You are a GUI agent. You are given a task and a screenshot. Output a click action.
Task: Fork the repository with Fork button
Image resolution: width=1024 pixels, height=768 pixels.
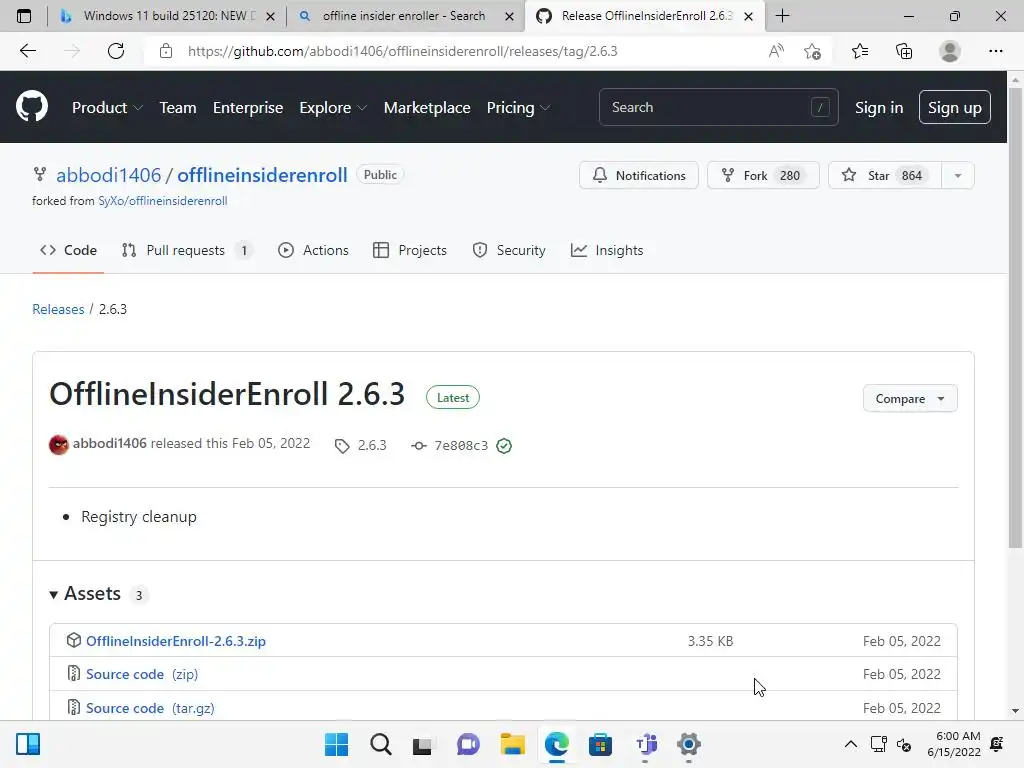click(763, 176)
